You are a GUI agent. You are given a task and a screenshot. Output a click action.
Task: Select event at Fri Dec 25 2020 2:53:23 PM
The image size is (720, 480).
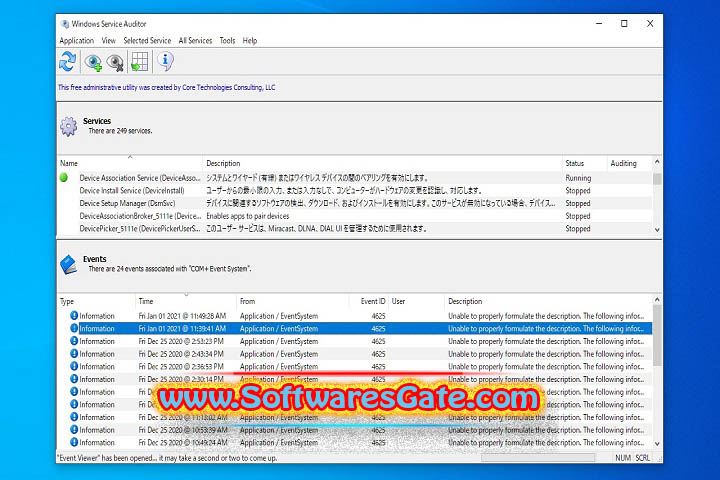354,341
